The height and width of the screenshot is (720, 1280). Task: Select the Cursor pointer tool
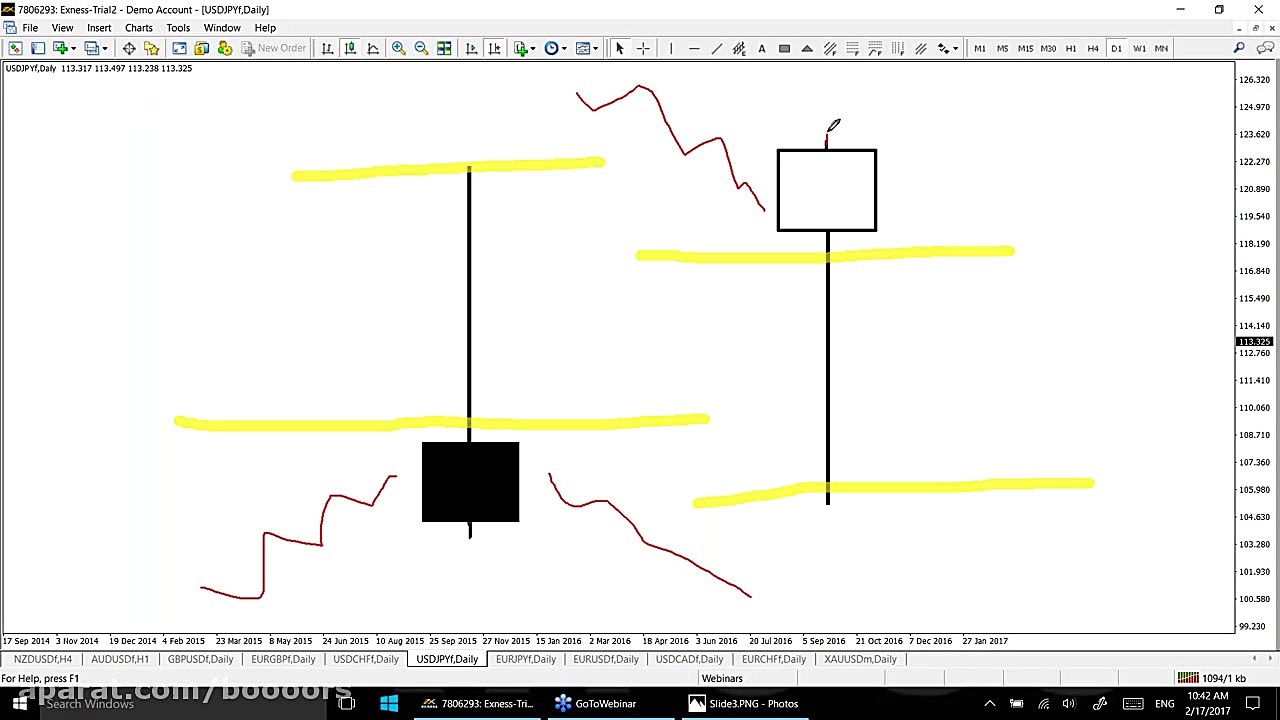(x=619, y=48)
